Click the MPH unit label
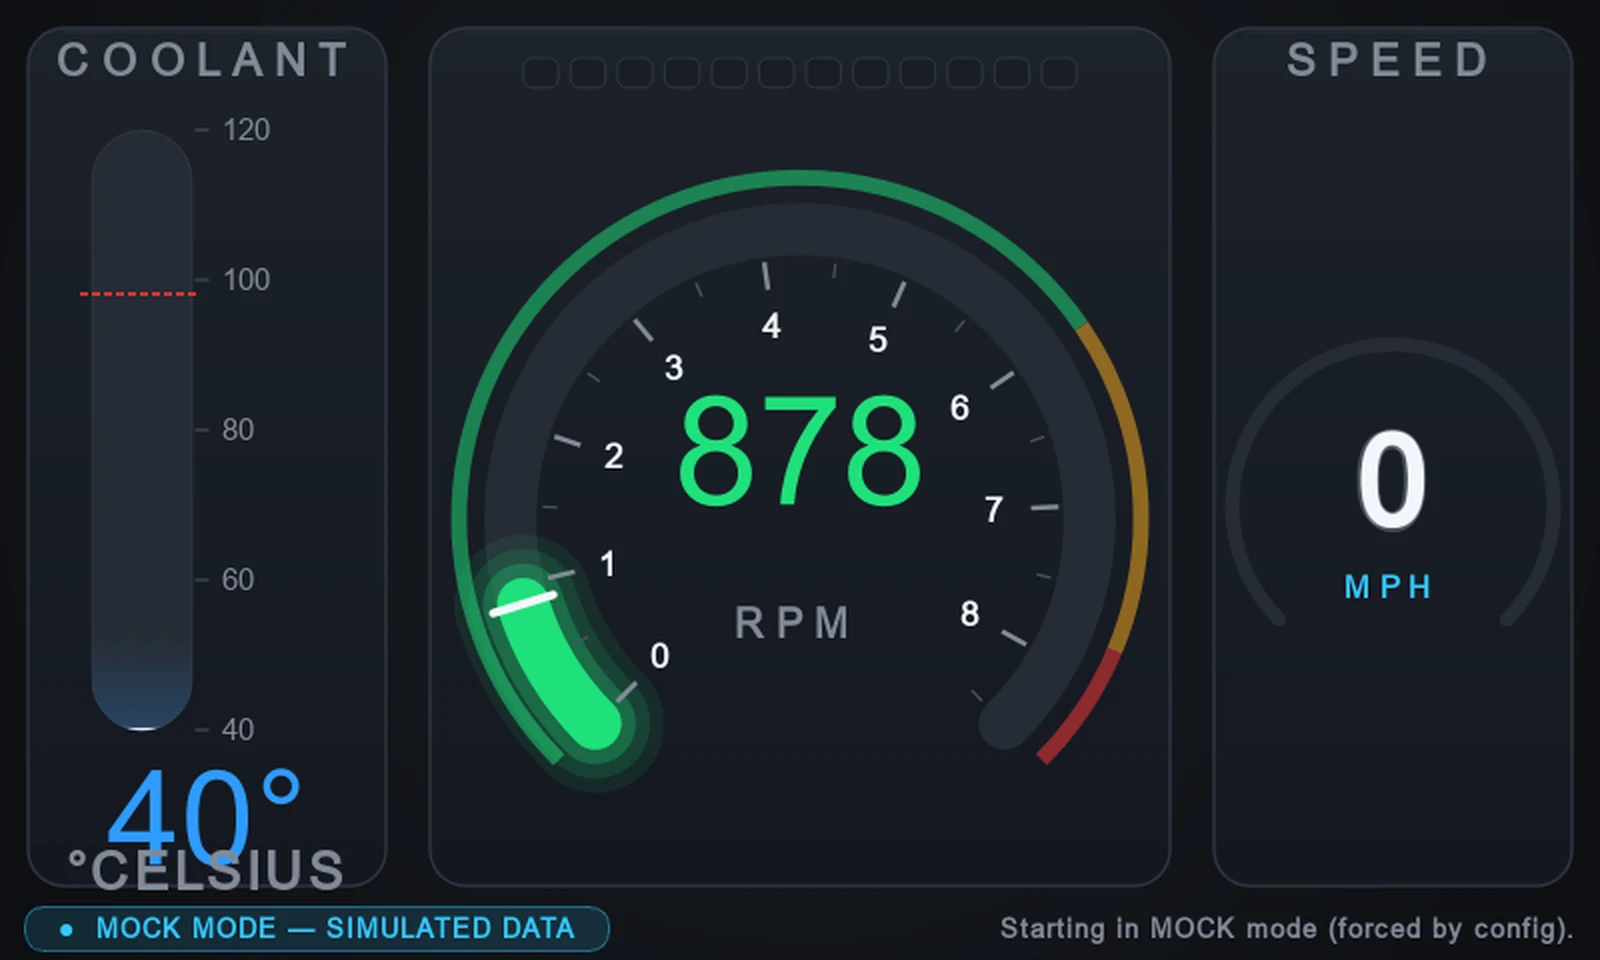Viewport: 1600px width, 960px height. click(x=1388, y=587)
